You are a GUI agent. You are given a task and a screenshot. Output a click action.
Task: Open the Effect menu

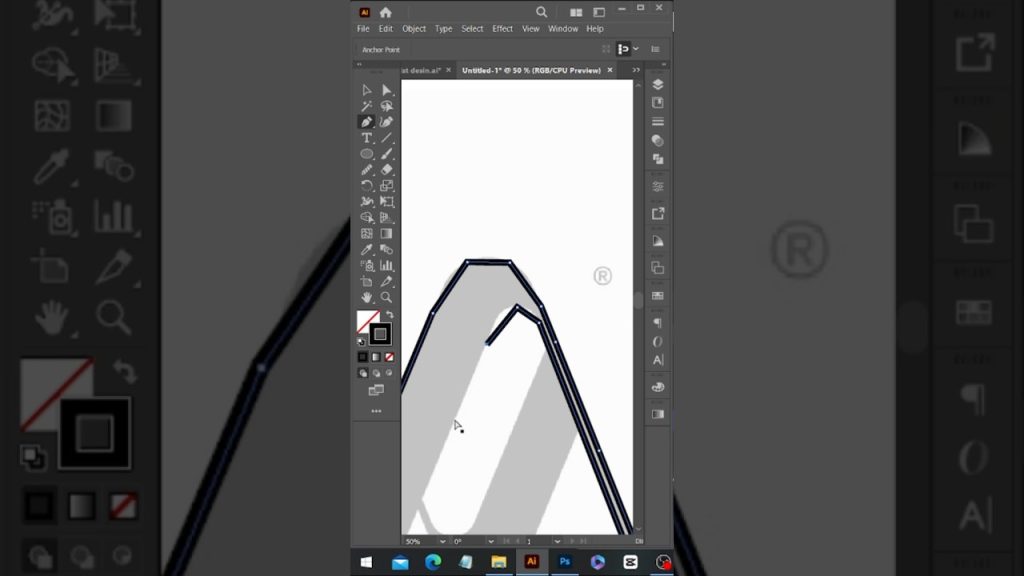tap(502, 28)
